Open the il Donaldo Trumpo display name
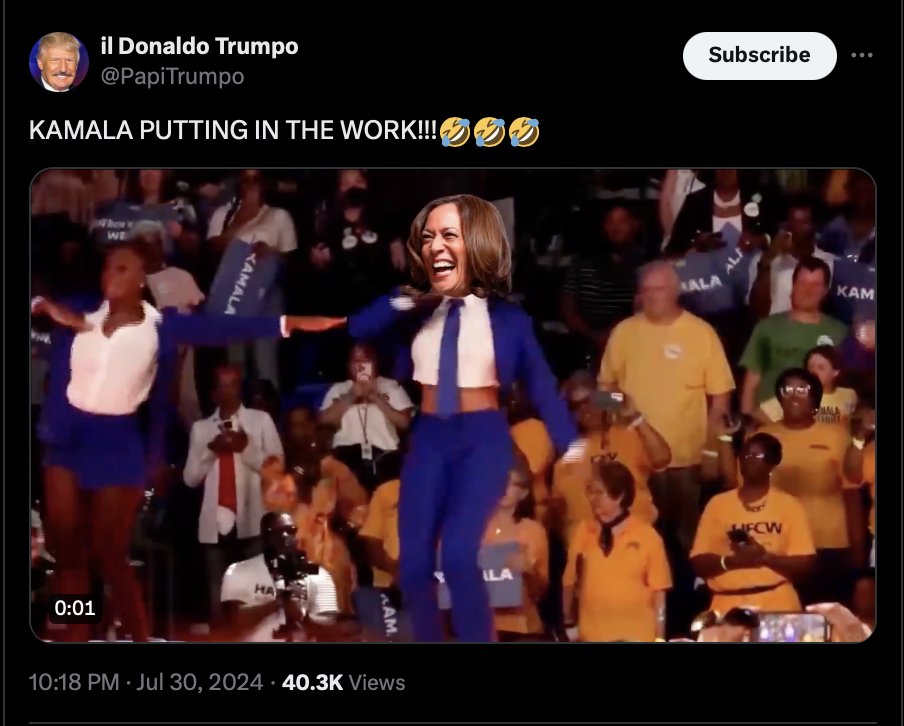 pyautogui.click(x=199, y=46)
